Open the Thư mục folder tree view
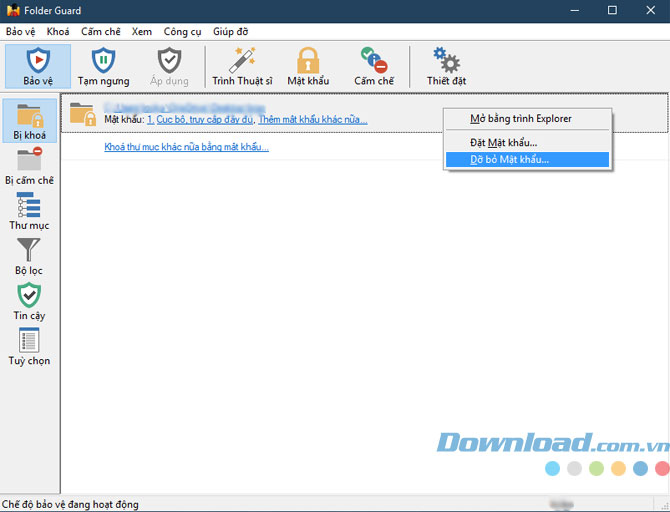The height and width of the screenshot is (512, 670). (x=30, y=212)
